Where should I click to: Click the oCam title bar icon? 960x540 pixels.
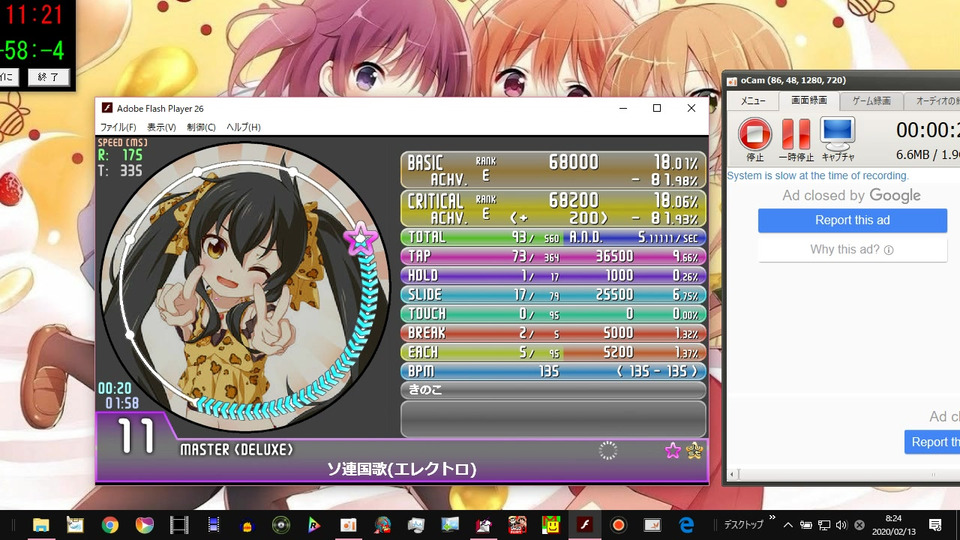(732, 81)
